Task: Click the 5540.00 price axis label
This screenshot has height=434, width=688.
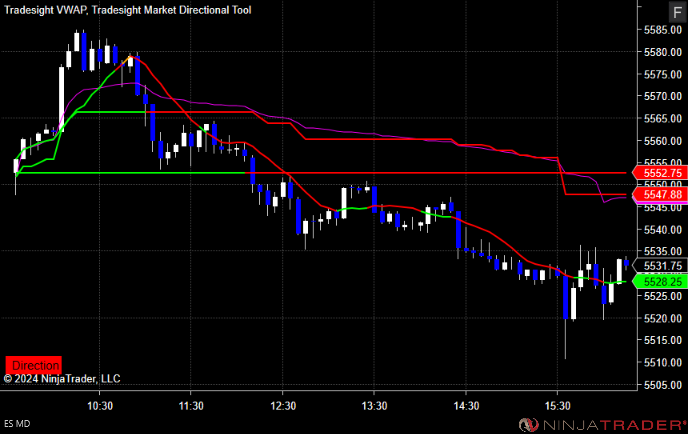Action: [x=663, y=230]
